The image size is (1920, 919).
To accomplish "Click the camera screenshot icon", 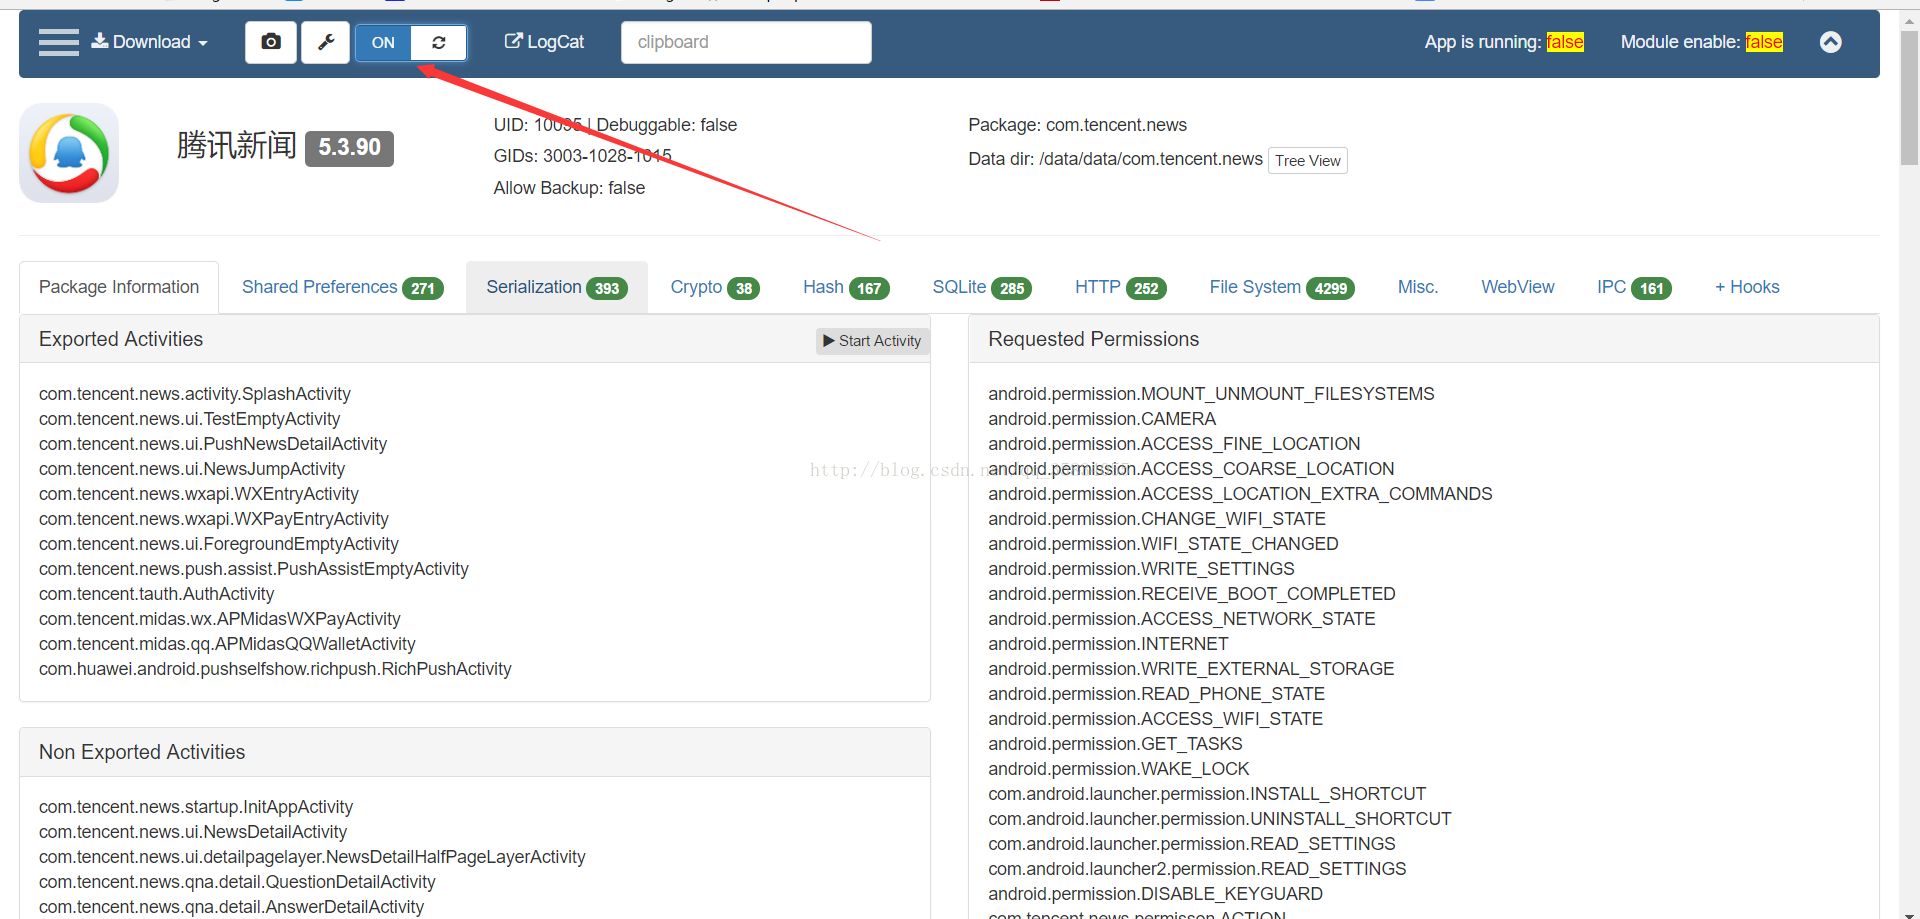I will 271,42.
